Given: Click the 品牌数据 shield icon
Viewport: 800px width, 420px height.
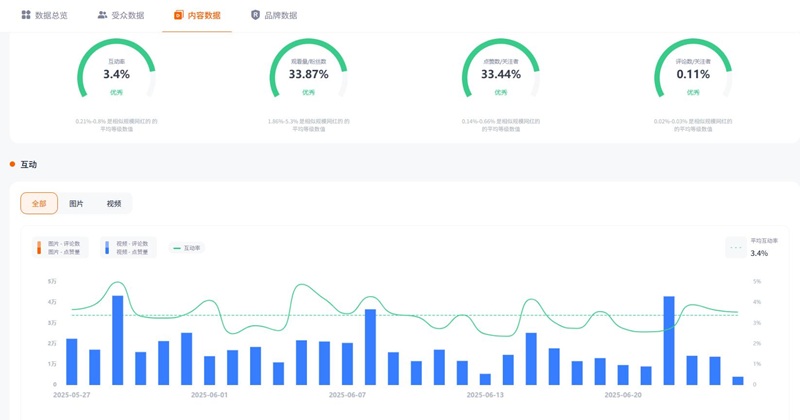Looking at the screenshot, I should coord(255,15).
